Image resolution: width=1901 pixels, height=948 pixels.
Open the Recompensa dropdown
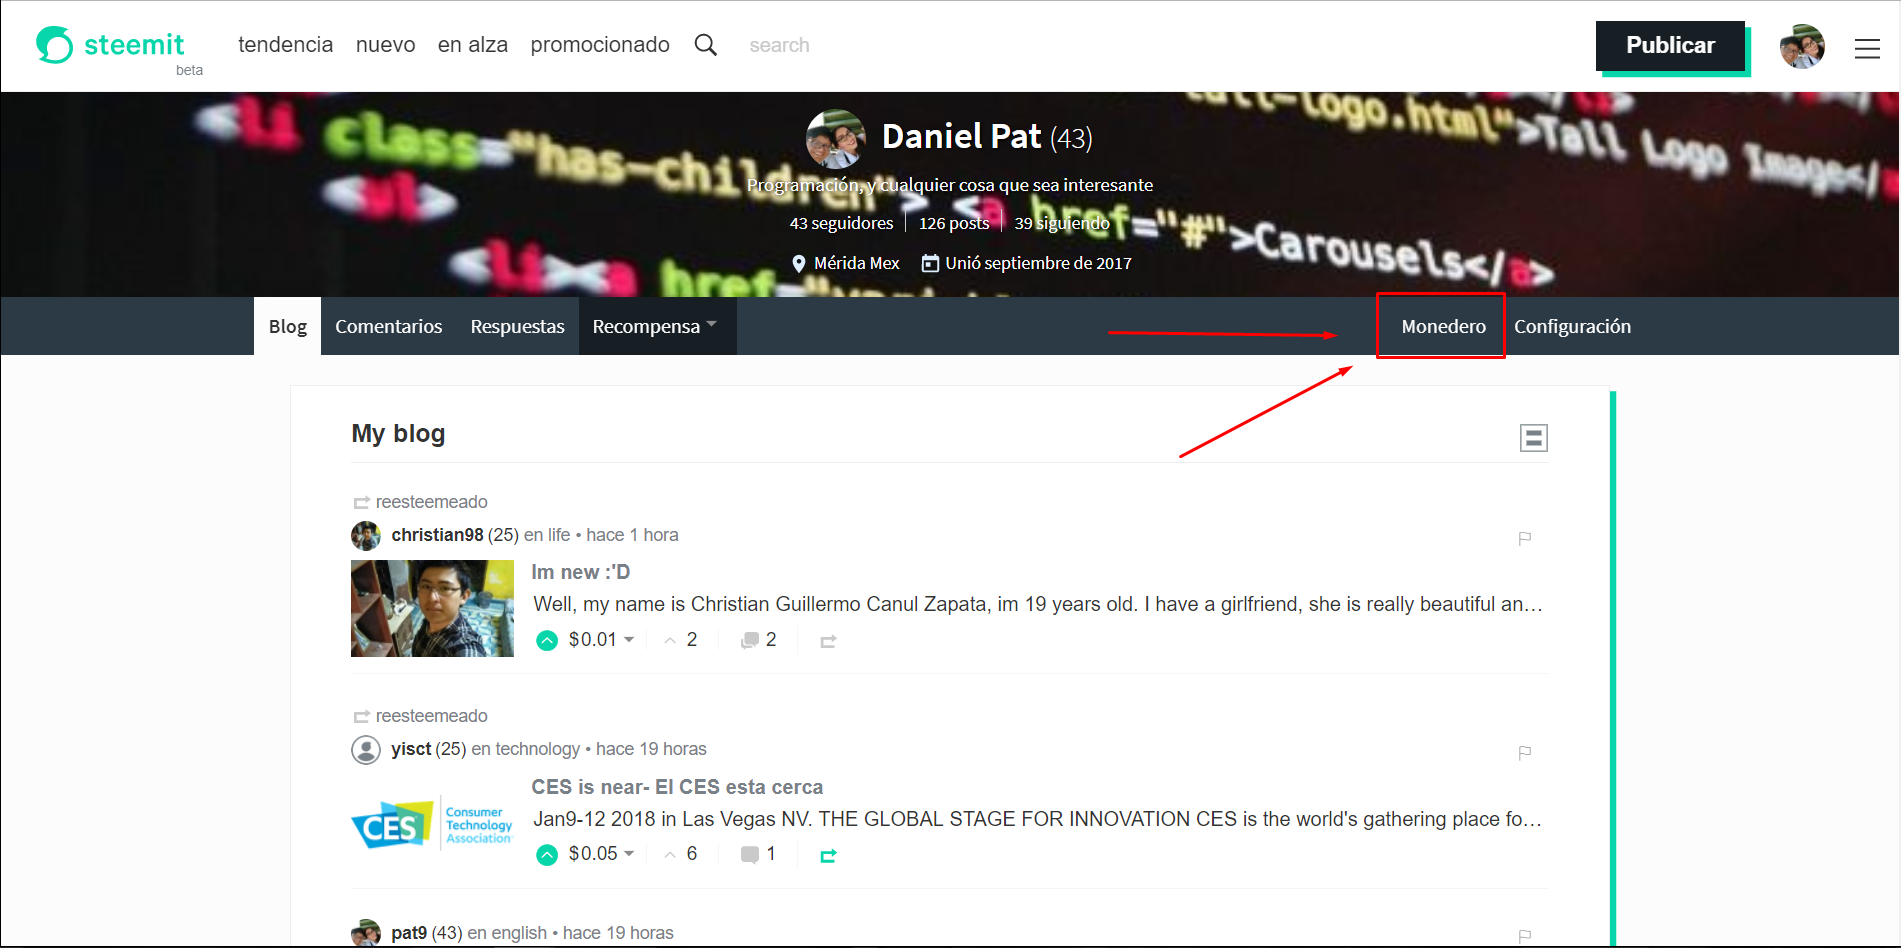657,326
